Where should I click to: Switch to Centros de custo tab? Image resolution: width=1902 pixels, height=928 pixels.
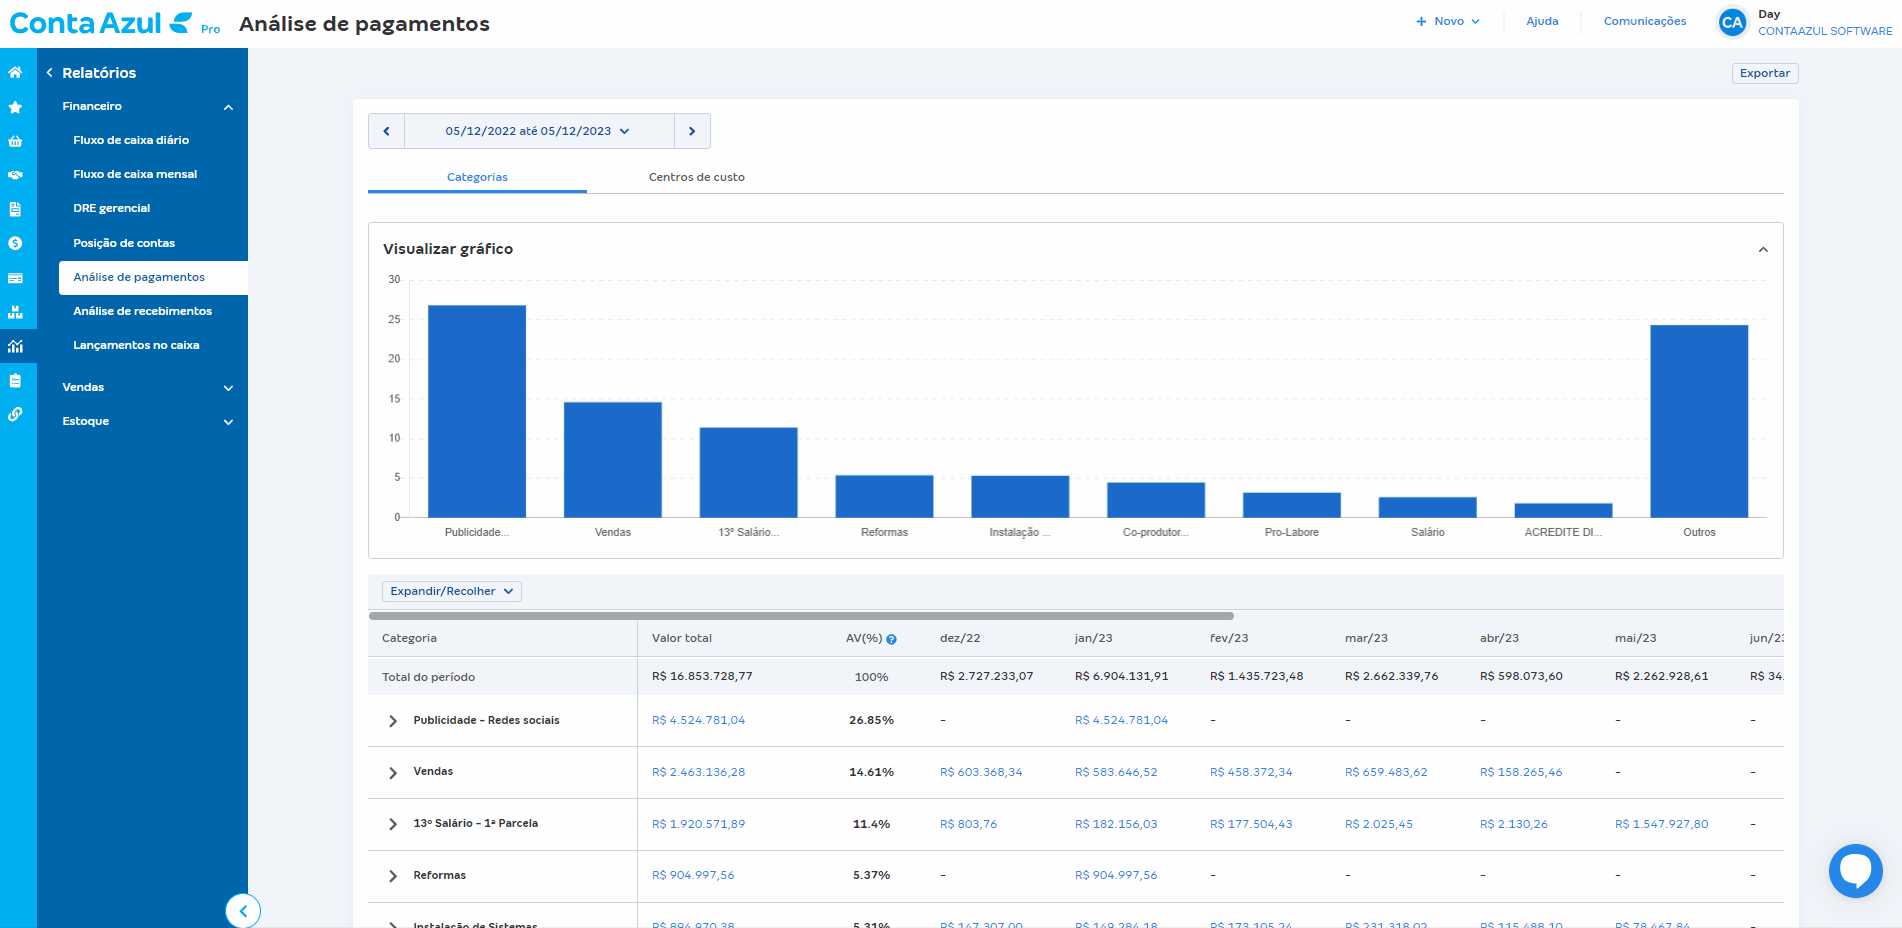tap(697, 177)
